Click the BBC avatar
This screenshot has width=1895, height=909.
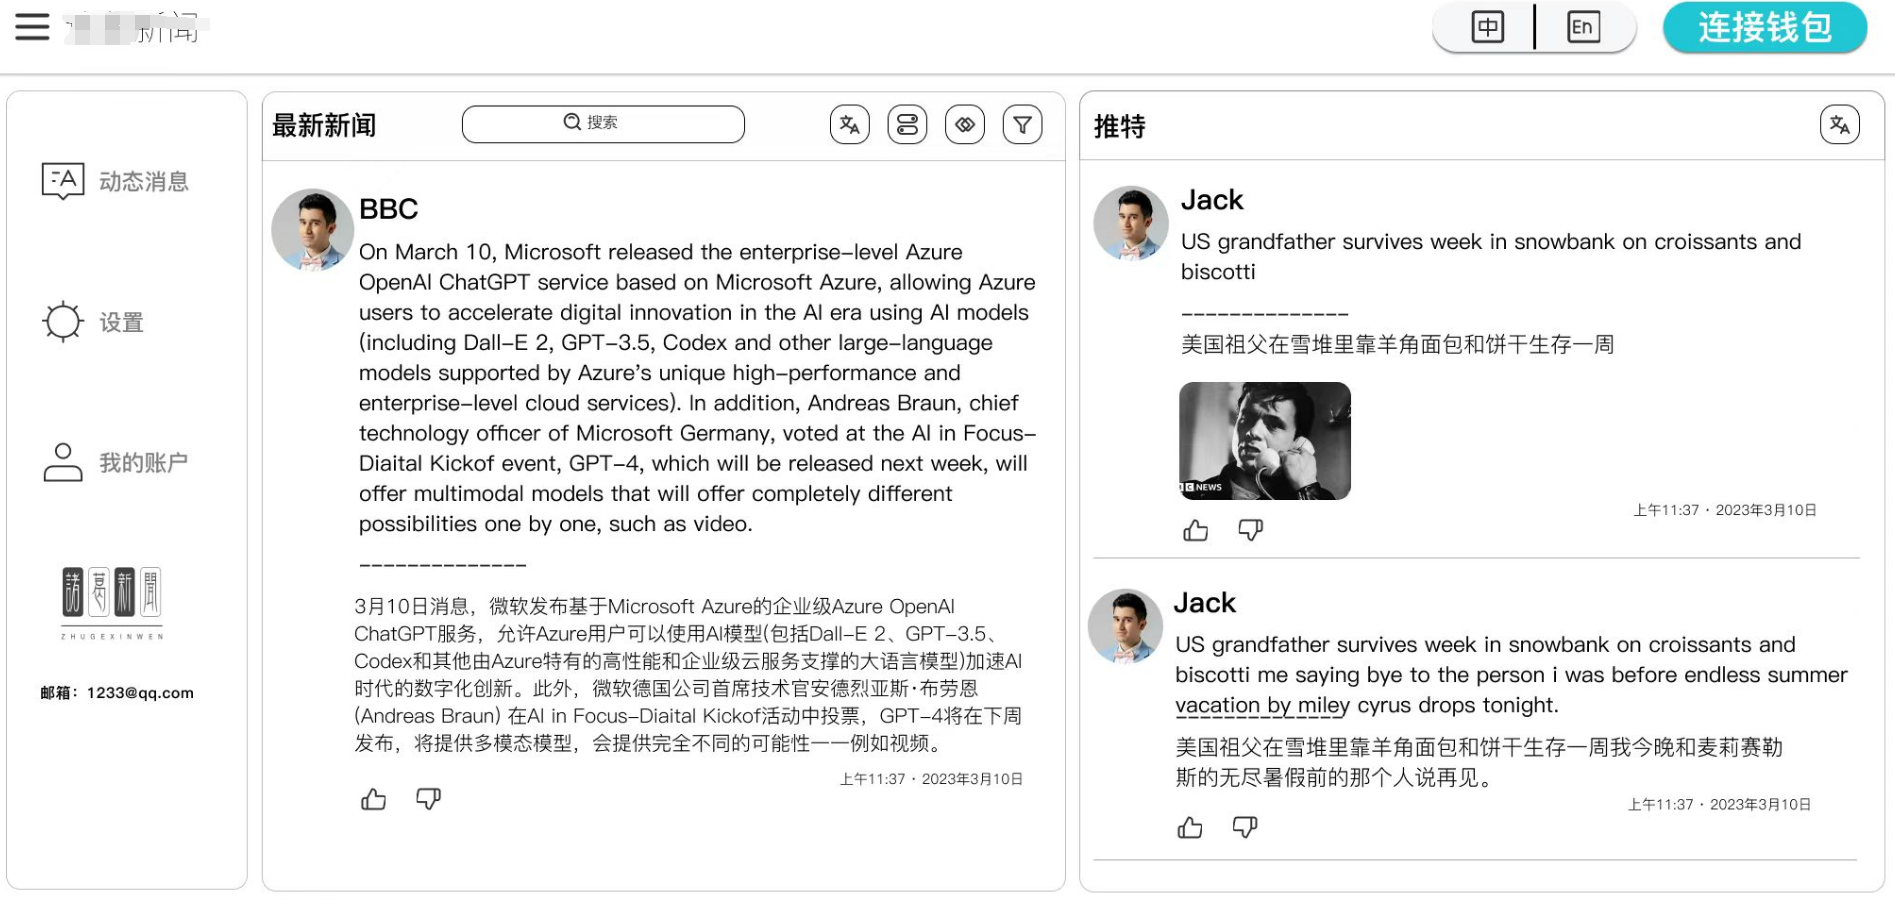click(x=312, y=230)
